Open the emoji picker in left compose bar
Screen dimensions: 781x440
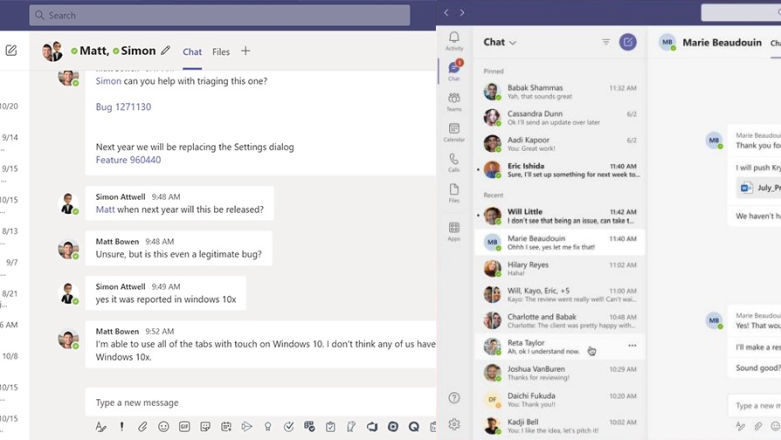click(x=163, y=427)
